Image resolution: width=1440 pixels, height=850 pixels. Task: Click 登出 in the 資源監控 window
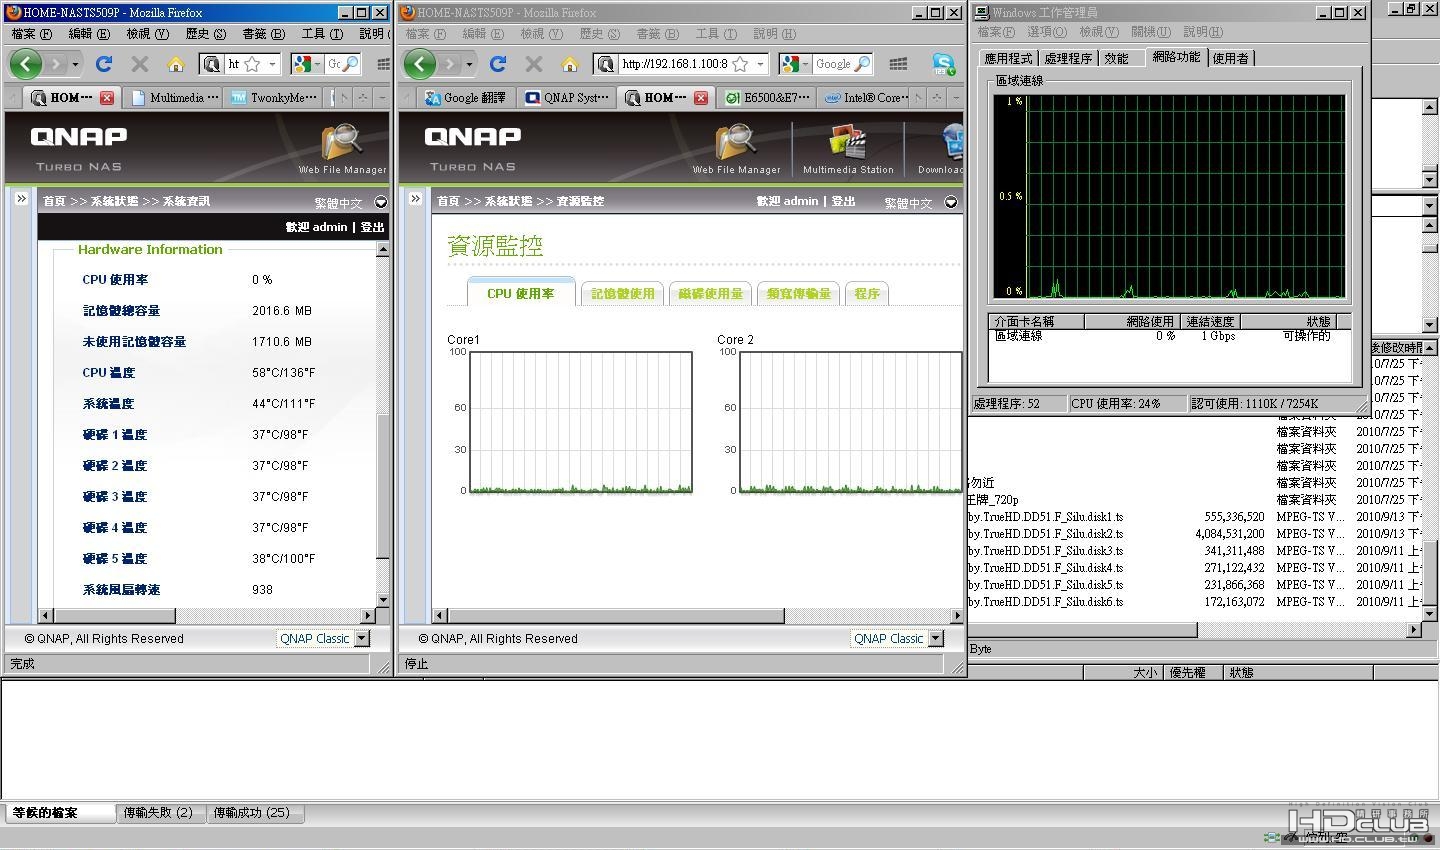pyautogui.click(x=844, y=201)
